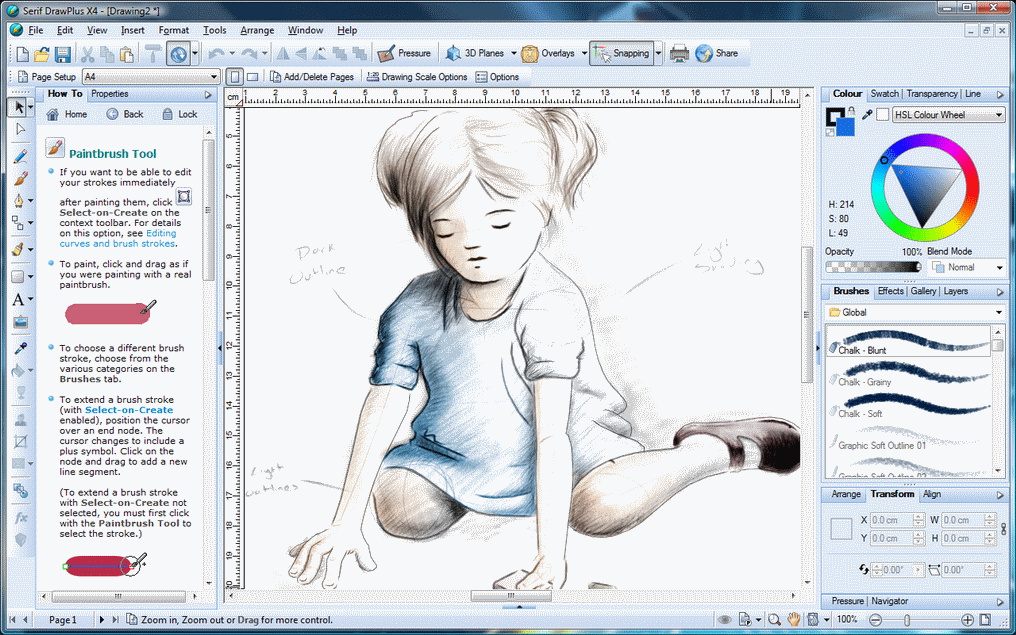
Task: Activate the Pointer tool
Action: [18, 106]
